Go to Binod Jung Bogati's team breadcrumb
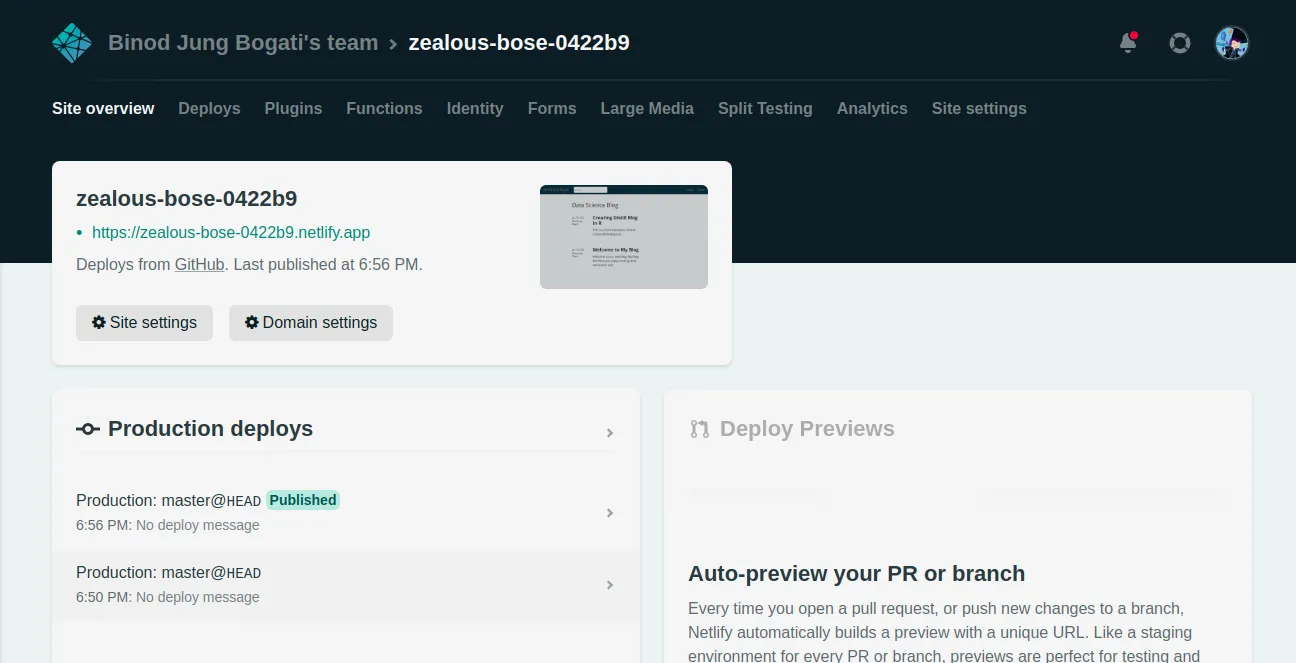1296x663 pixels. click(x=243, y=43)
